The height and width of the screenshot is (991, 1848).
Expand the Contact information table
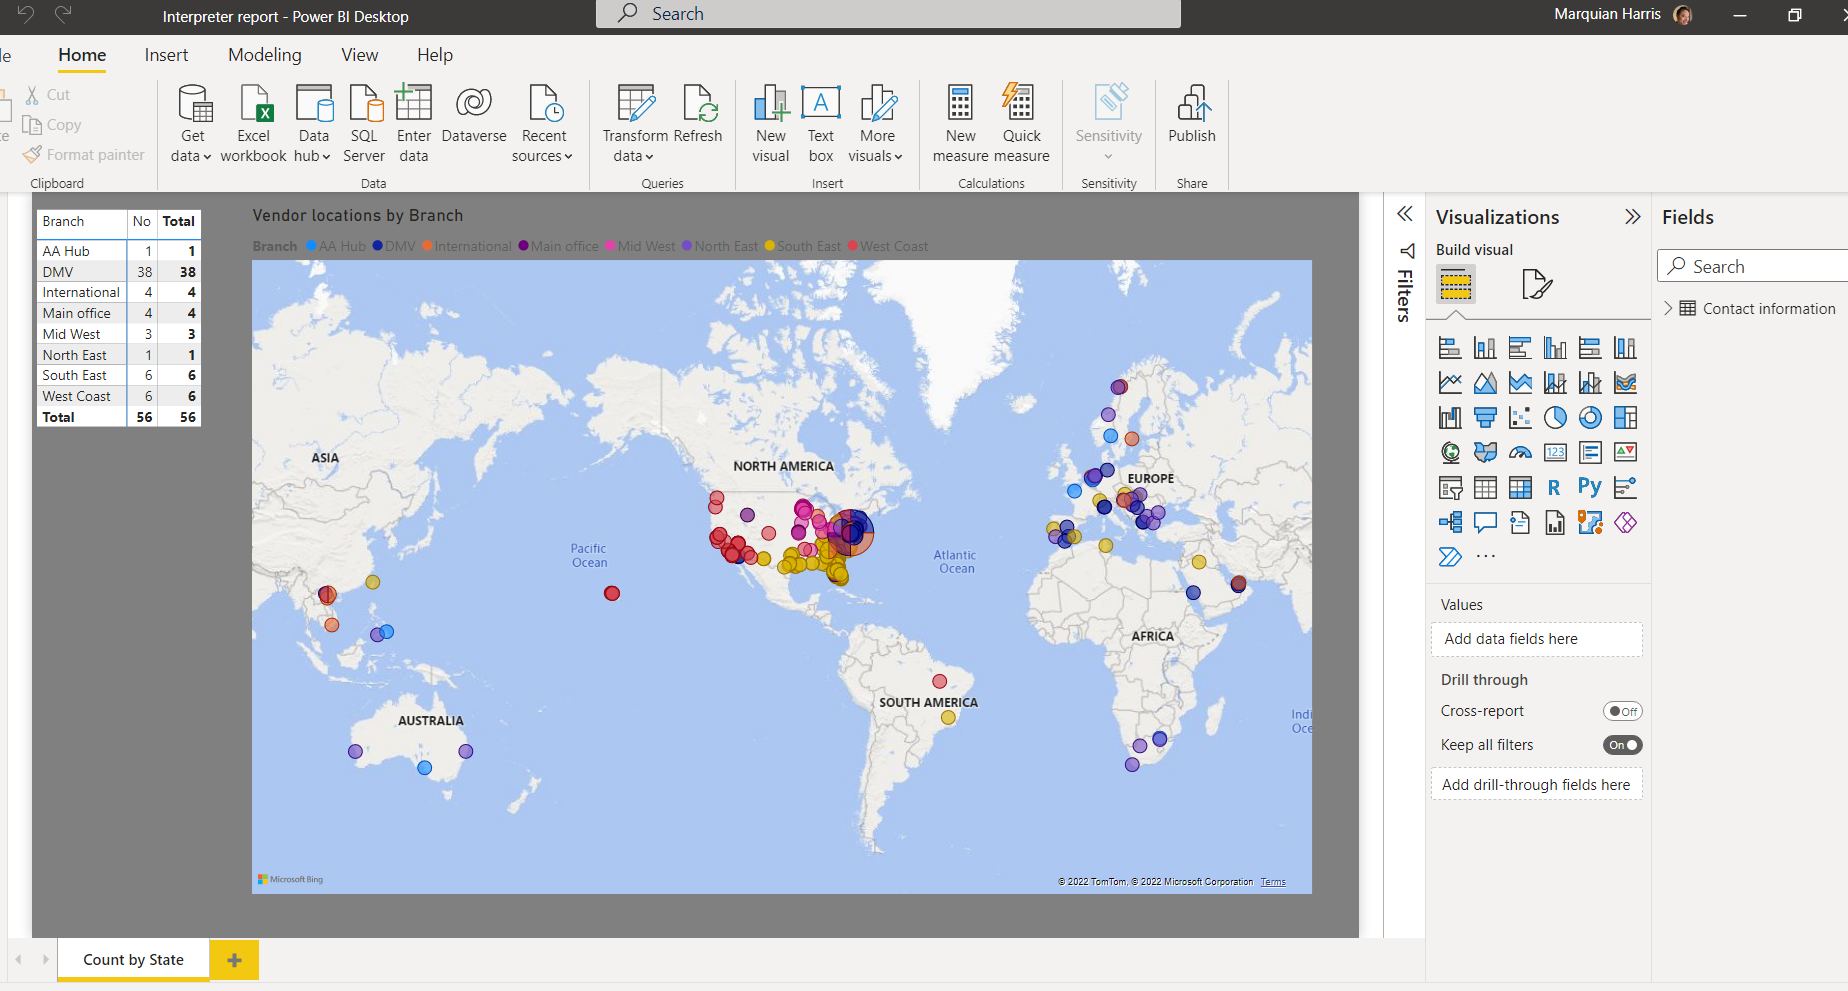click(x=1668, y=308)
